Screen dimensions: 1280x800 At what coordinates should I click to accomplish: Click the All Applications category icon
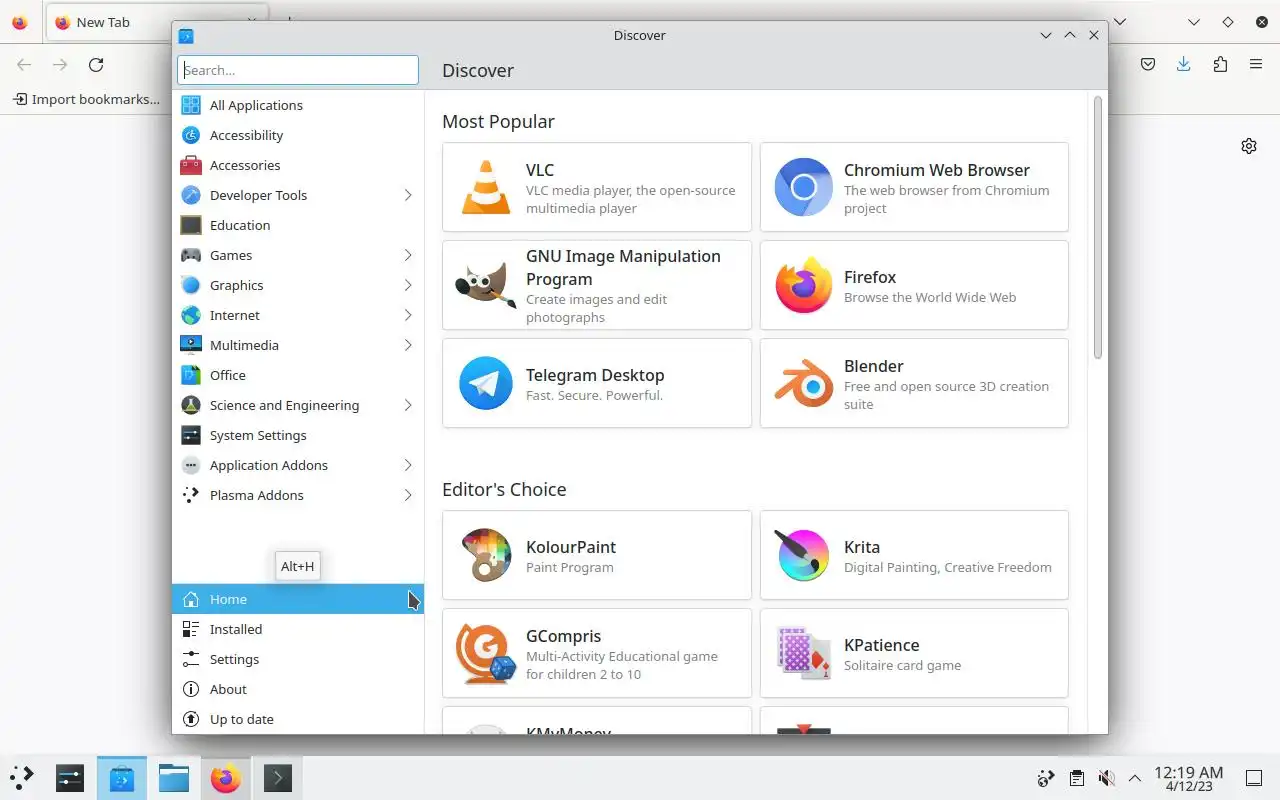click(191, 105)
